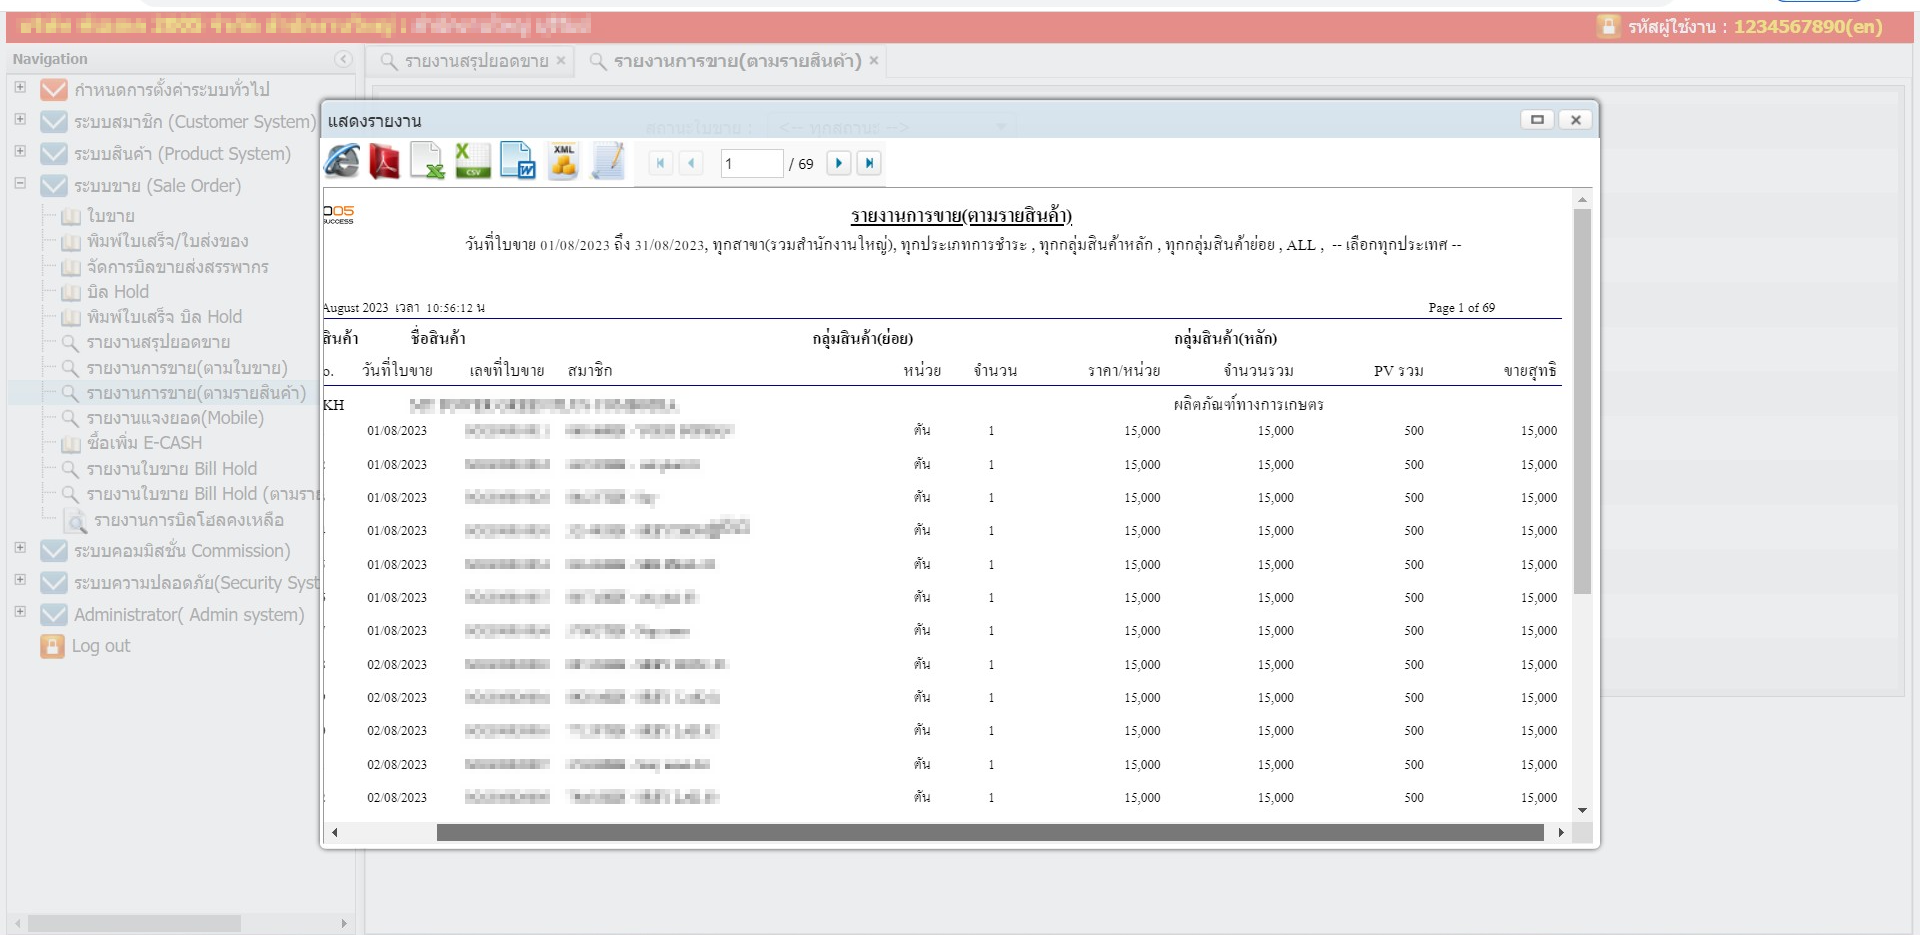The width and height of the screenshot is (1920, 935).
Task: Expand the Product System tree node
Action: click(x=20, y=152)
